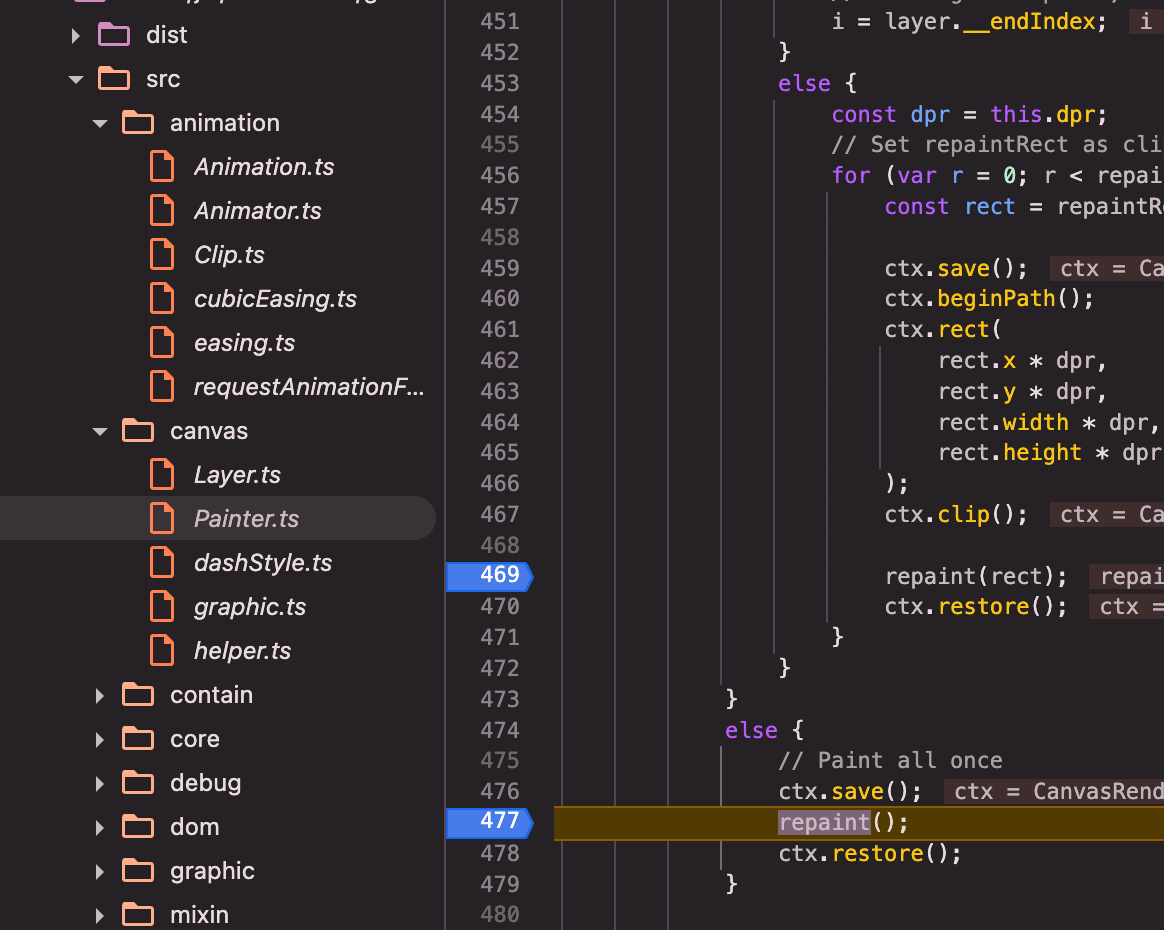Expand the core folder arrow
Image resolution: width=1164 pixels, height=930 pixels.
point(100,739)
